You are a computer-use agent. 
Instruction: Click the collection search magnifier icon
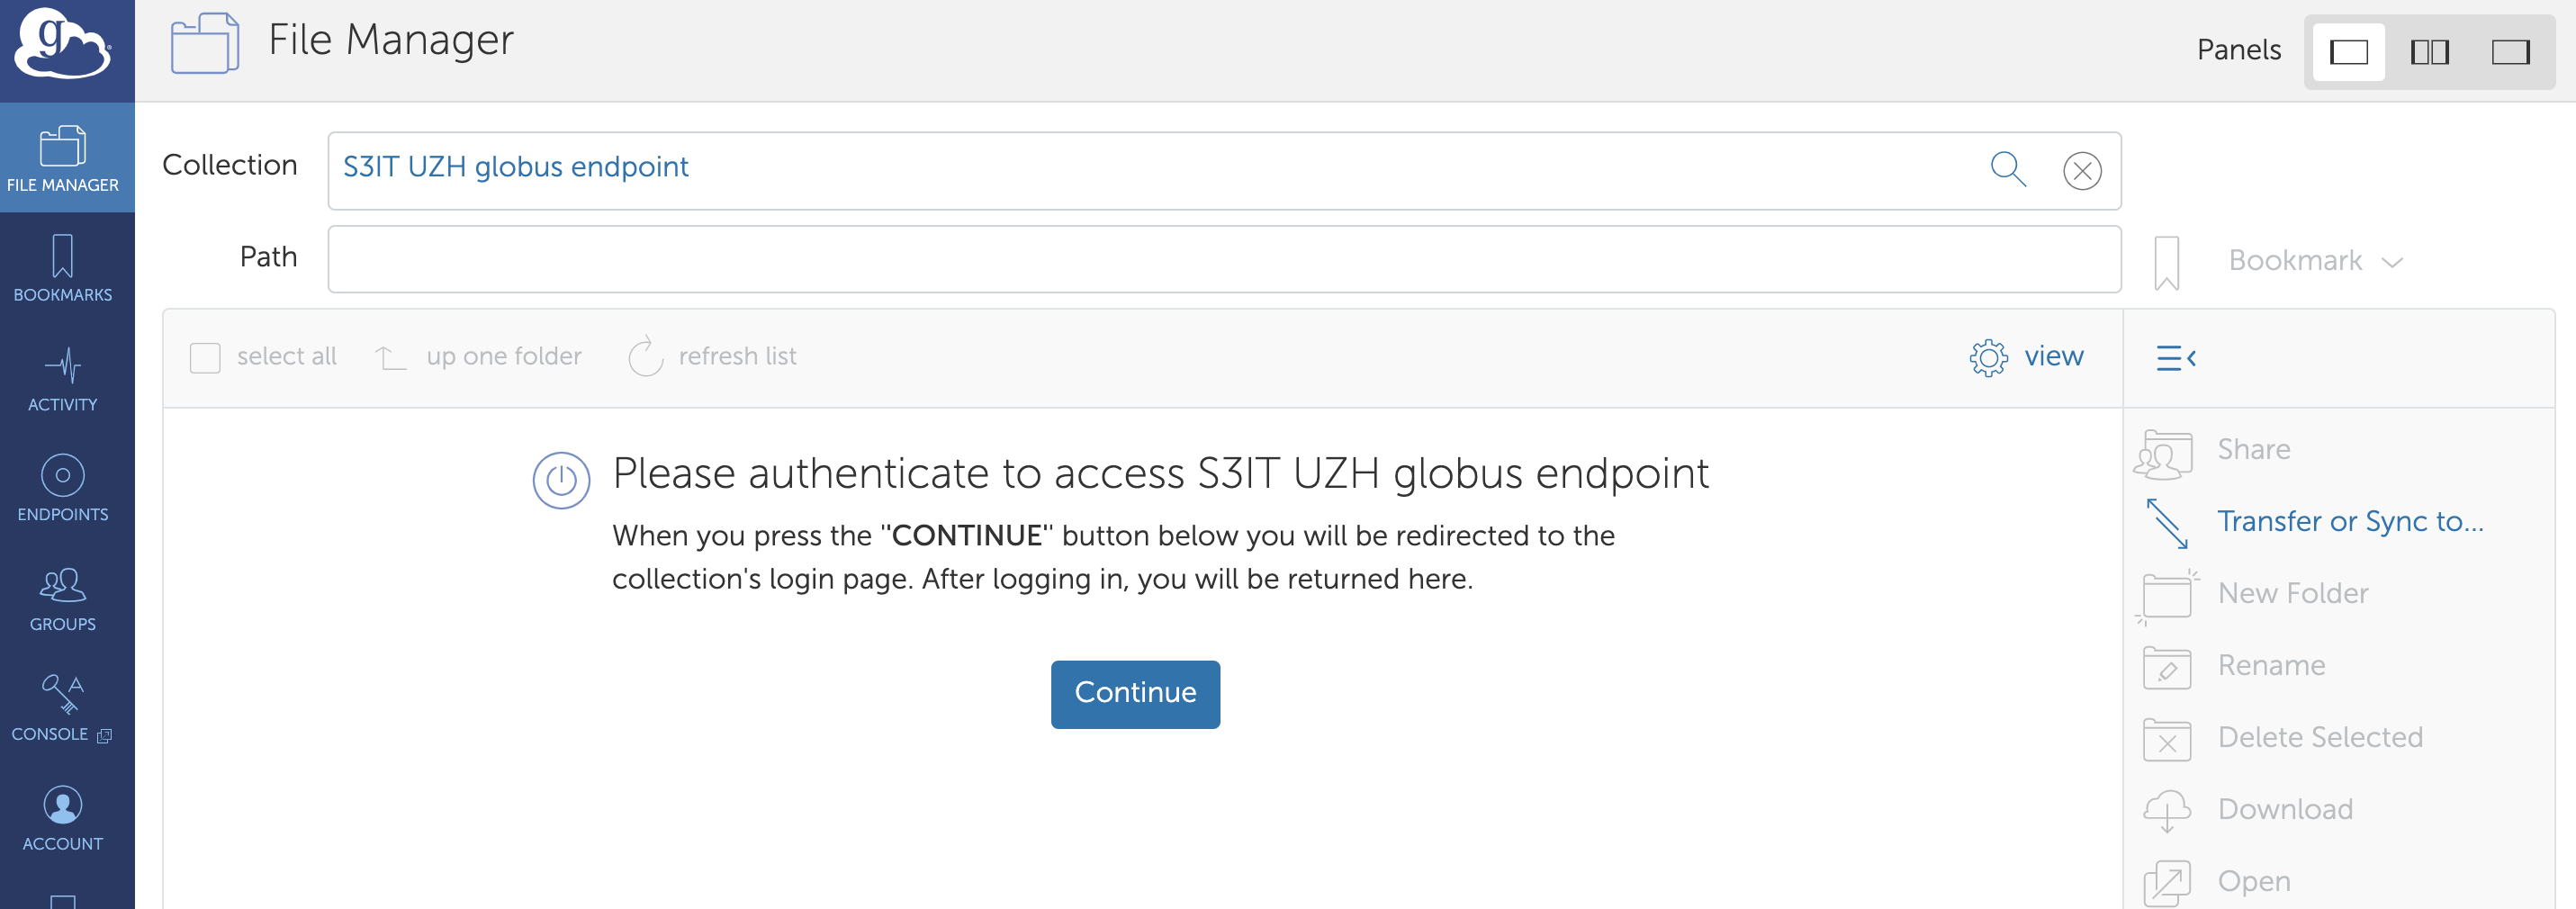click(x=2007, y=170)
